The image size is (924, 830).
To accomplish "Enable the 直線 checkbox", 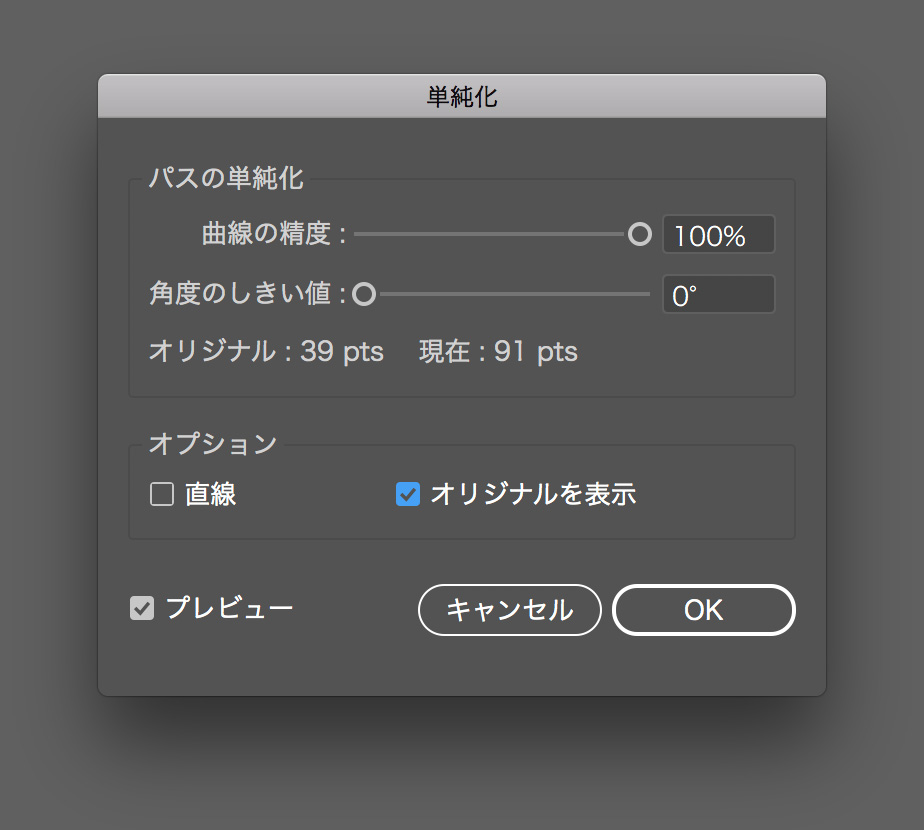I will point(161,494).
